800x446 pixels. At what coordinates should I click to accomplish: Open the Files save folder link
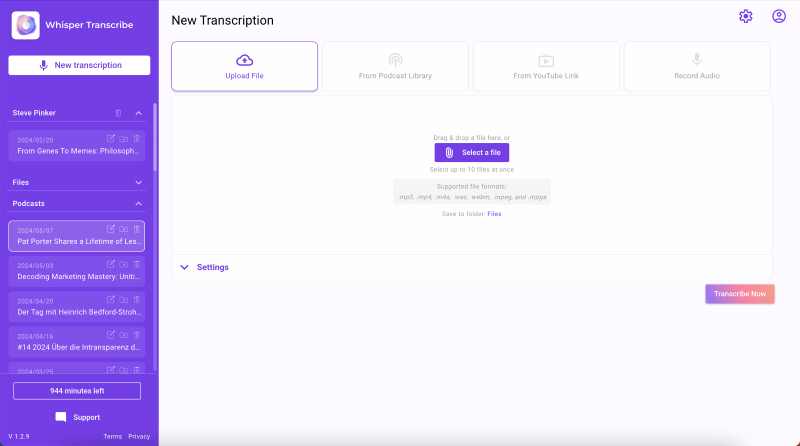tap(494, 214)
